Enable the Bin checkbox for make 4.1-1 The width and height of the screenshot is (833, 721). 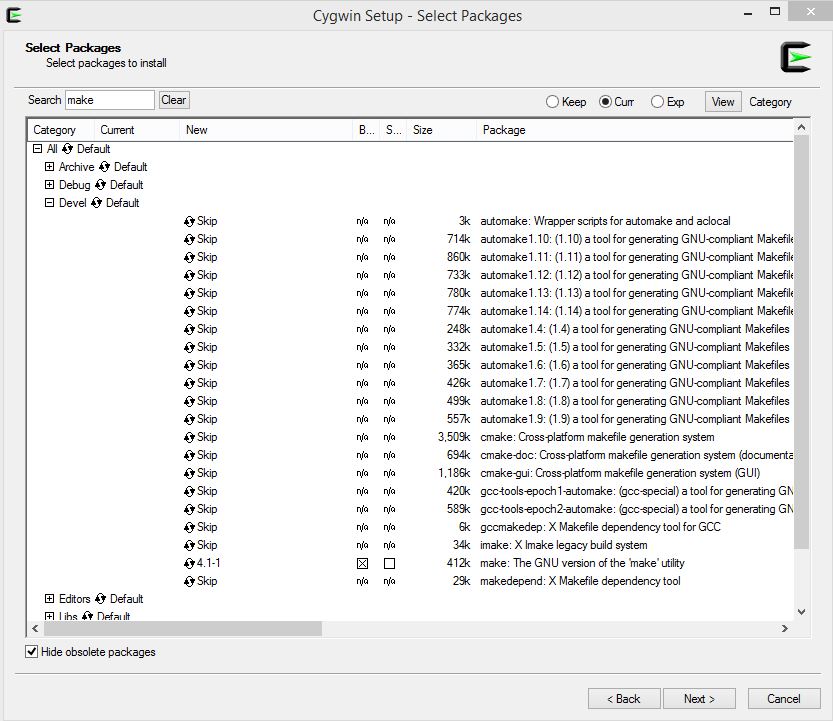[362, 563]
